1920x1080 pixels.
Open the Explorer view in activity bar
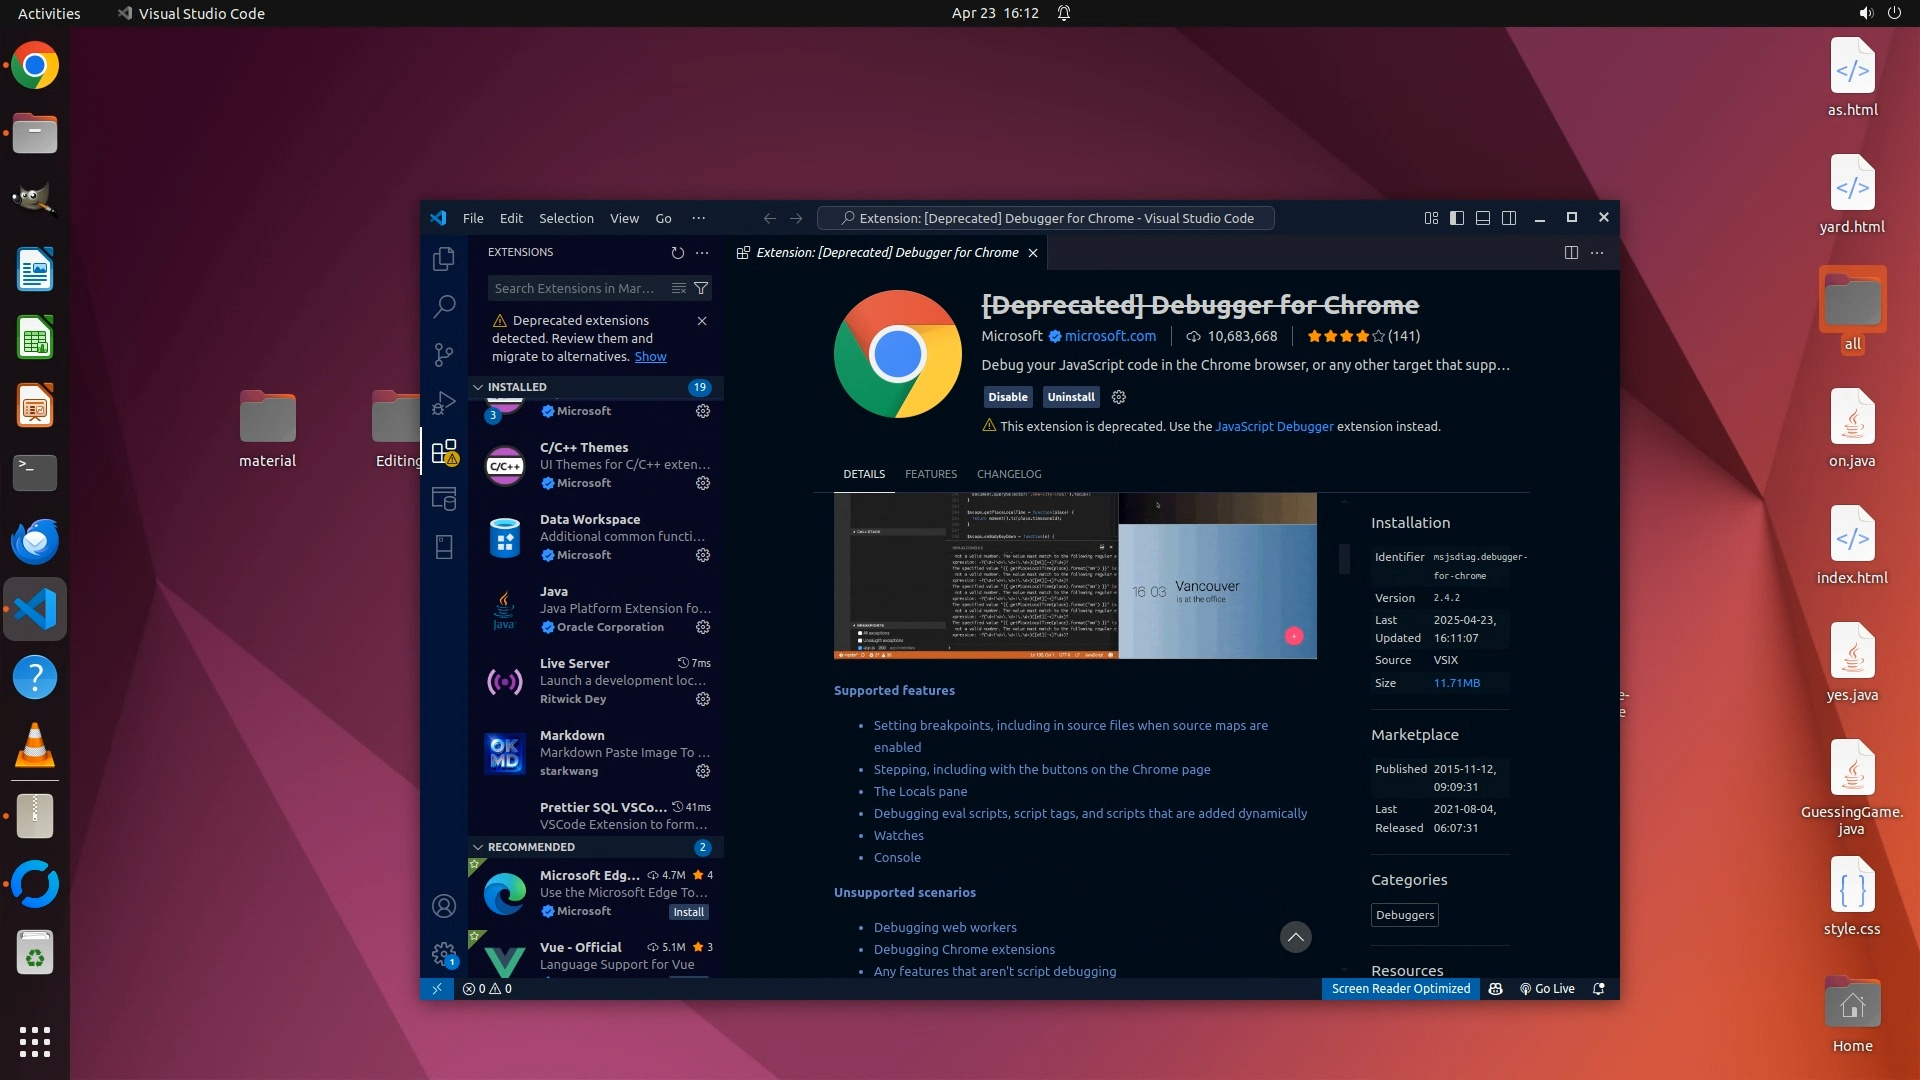[x=444, y=259]
